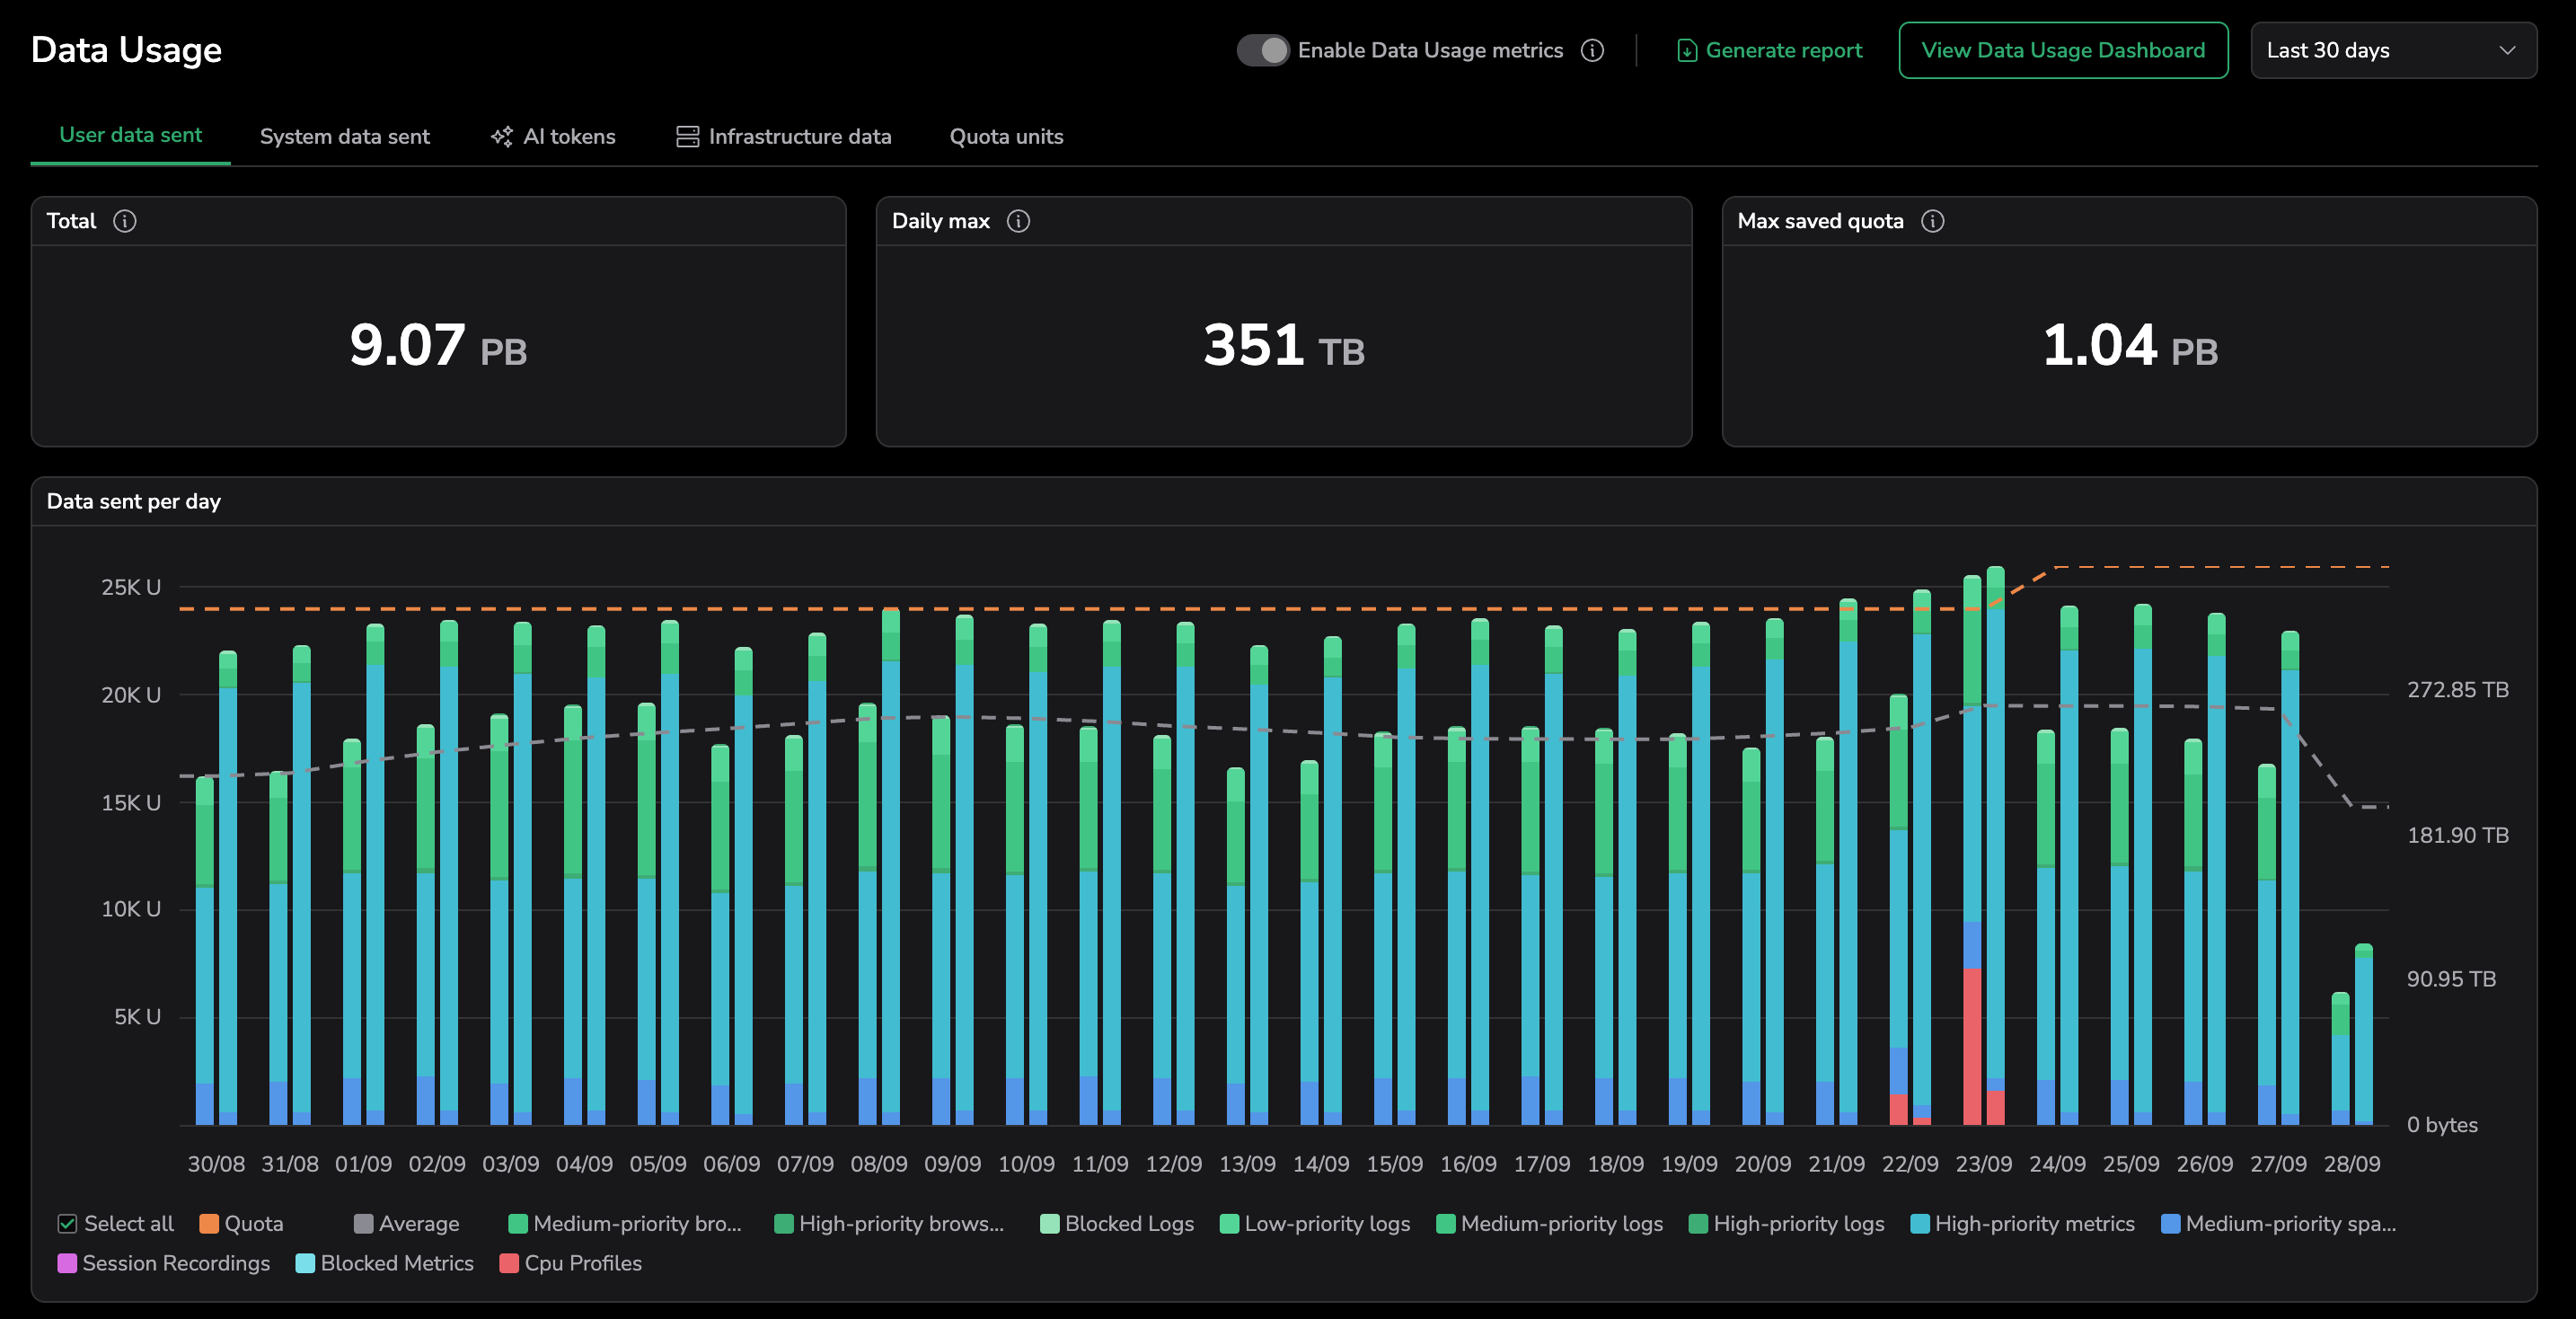Click the AI tokens sparkle icon

pos(501,136)
